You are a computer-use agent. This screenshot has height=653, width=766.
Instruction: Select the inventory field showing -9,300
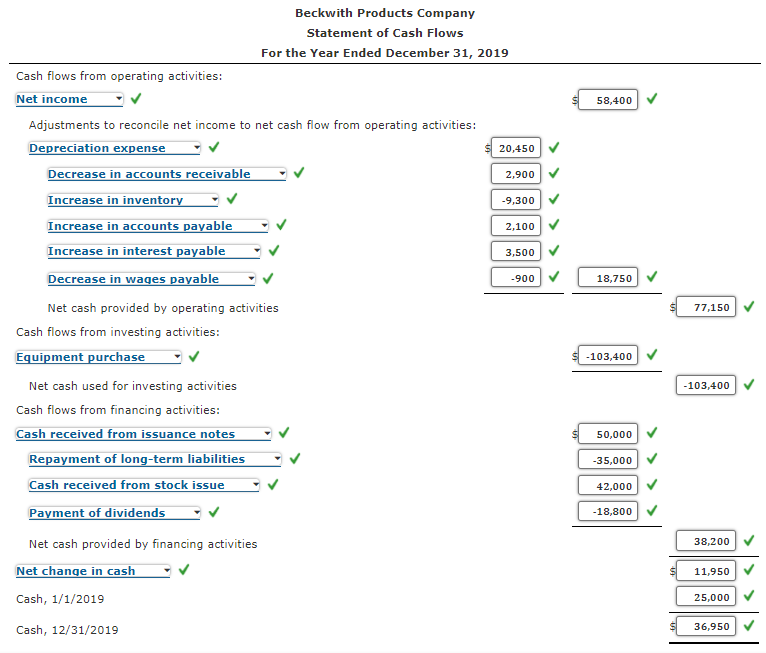pos(516,199)
